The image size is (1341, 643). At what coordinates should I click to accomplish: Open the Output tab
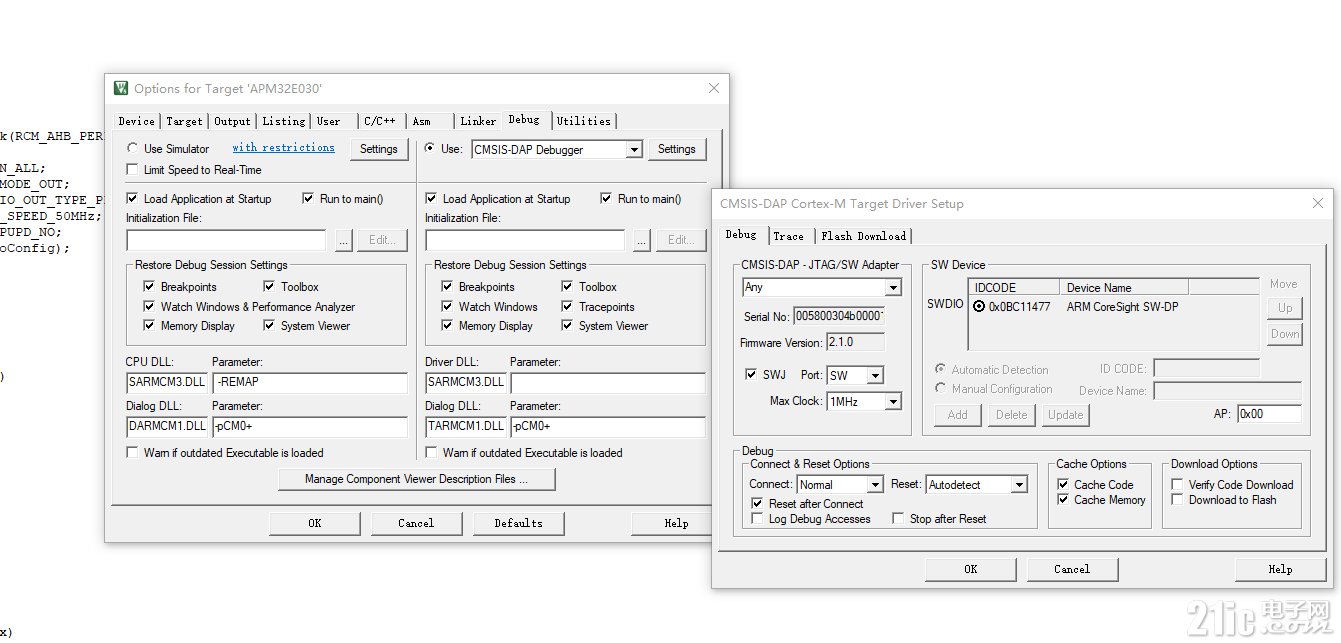(x=232, y=121)
